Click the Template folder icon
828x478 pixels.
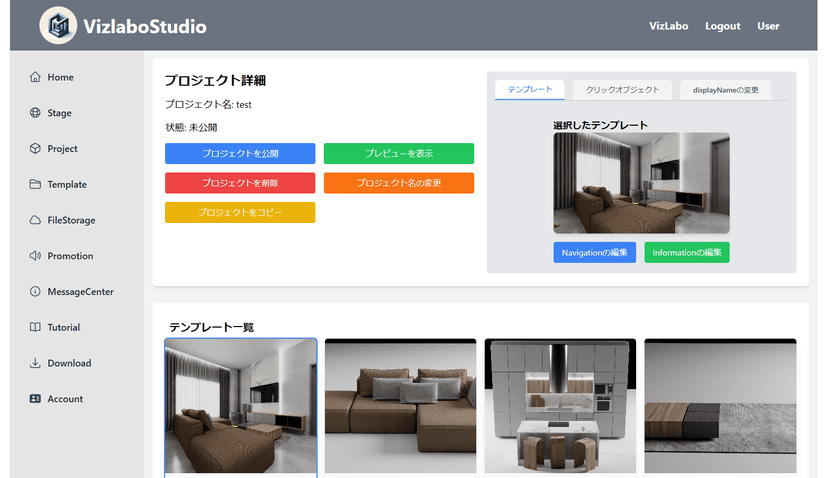click(x=35, y=184)
